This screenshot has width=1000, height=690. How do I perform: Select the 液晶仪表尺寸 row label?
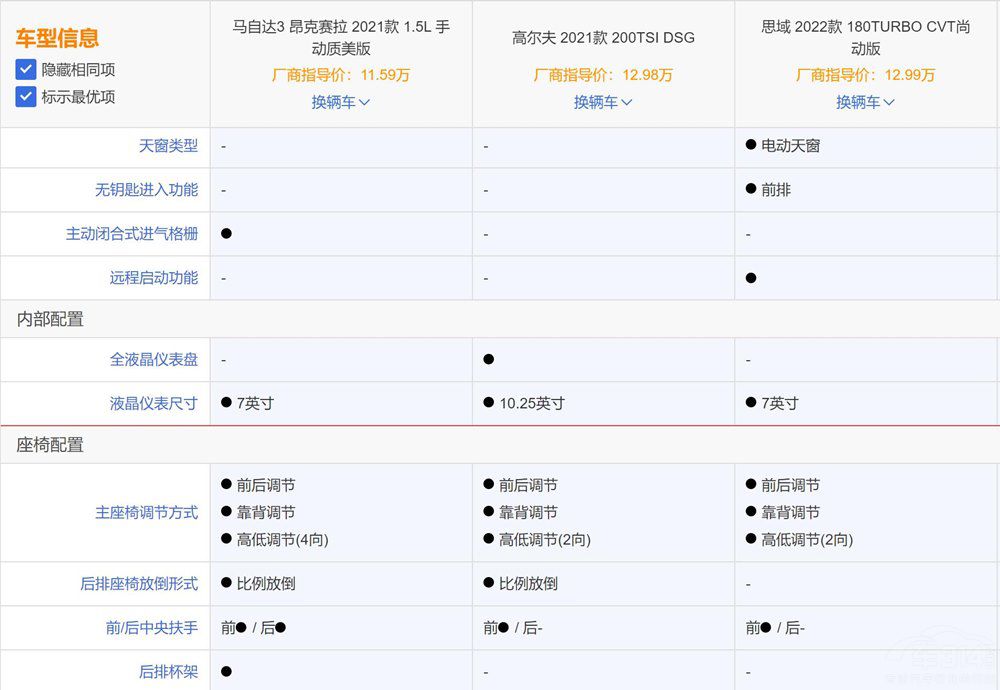coord(154,404)
